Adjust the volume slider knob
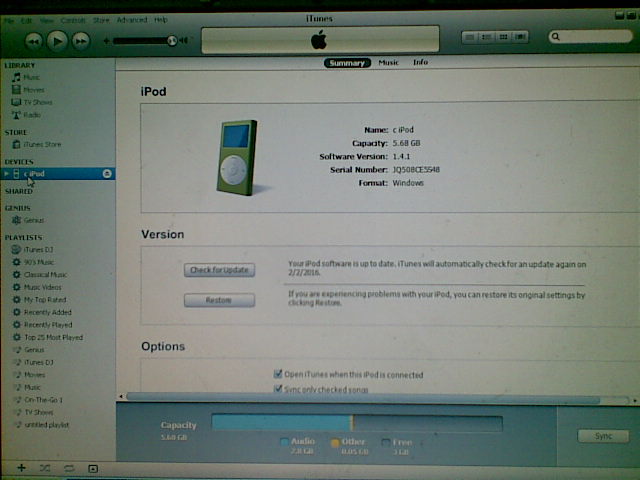 pyautogui.click(x=172, y=40)
